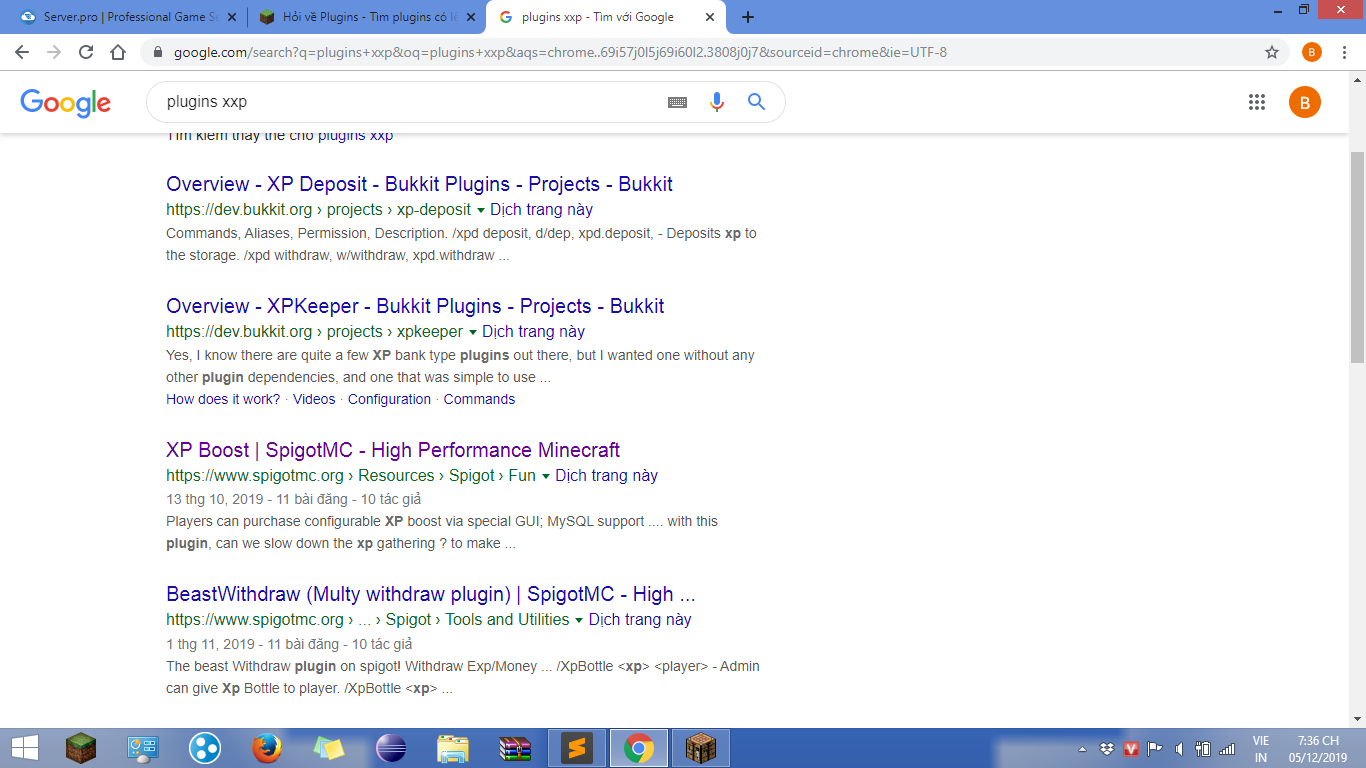Open Sticky Notes from the taskbar
Viewport: 1366px width, 768px height.
(329, 748)
